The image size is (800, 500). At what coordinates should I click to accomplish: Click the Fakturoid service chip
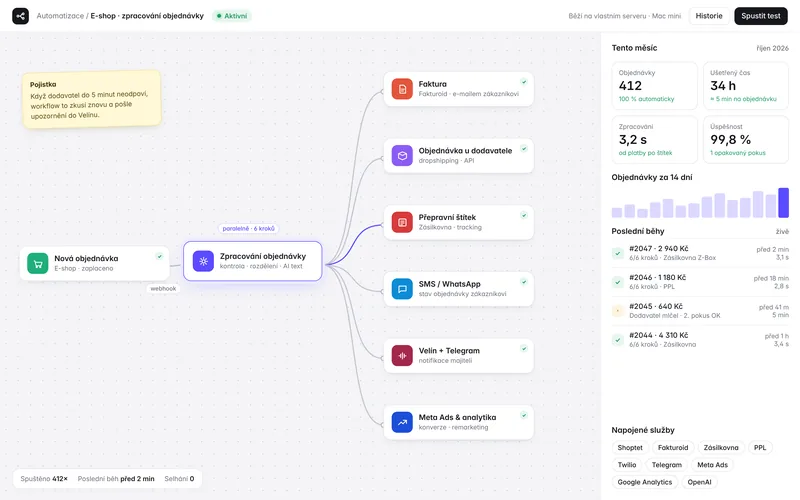click(673, 447)
